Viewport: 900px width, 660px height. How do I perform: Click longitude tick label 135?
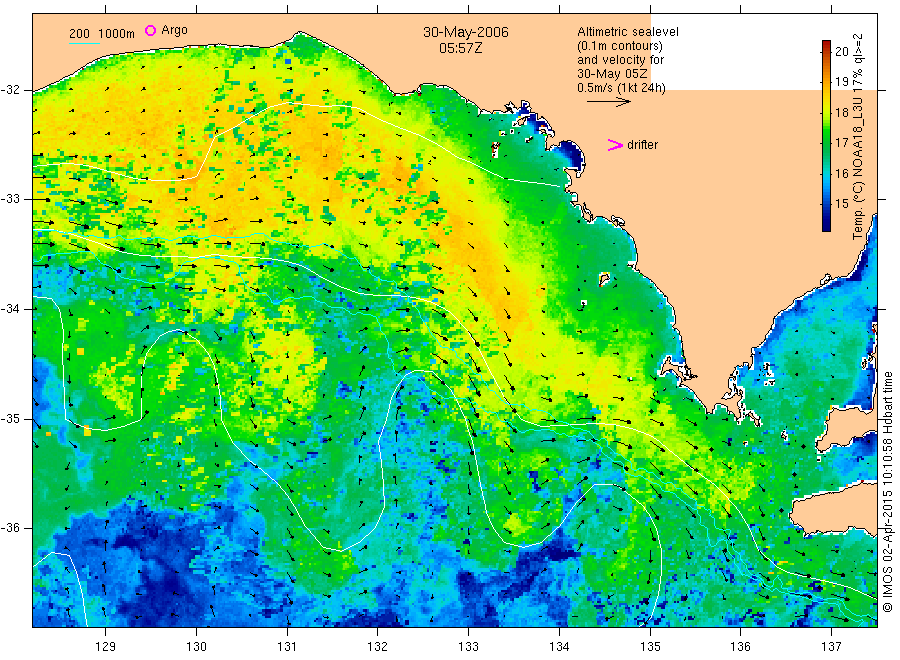tap(650, 646)
